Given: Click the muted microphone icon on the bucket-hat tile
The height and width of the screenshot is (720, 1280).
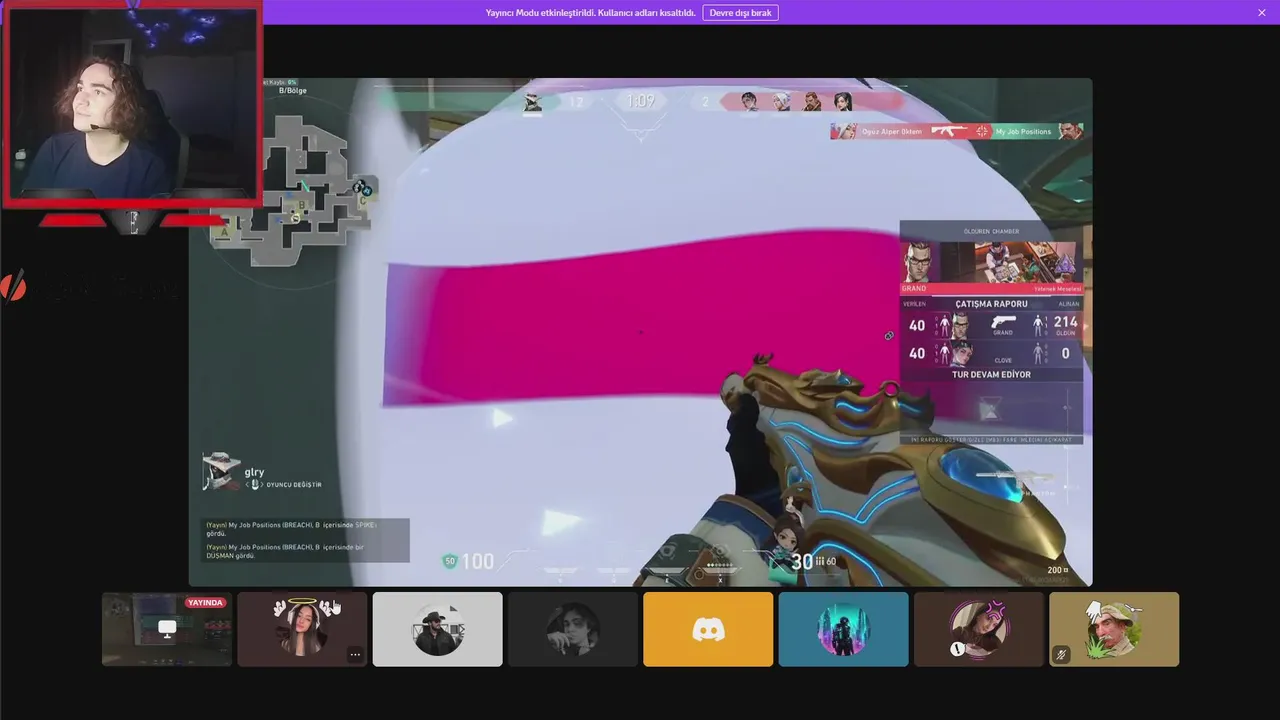Looking at the screenshot, I should [x=1061, y=654].
